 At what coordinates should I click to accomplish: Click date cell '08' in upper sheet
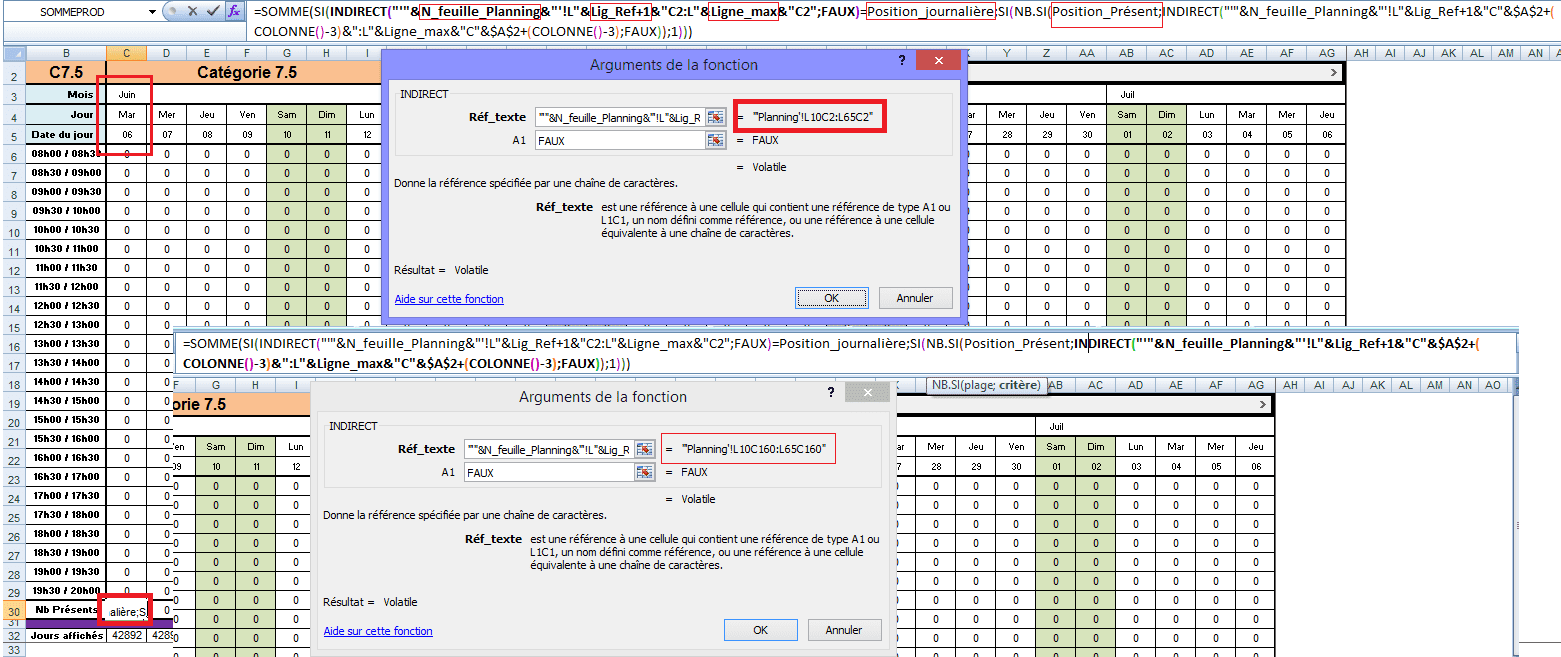[206, 134]
